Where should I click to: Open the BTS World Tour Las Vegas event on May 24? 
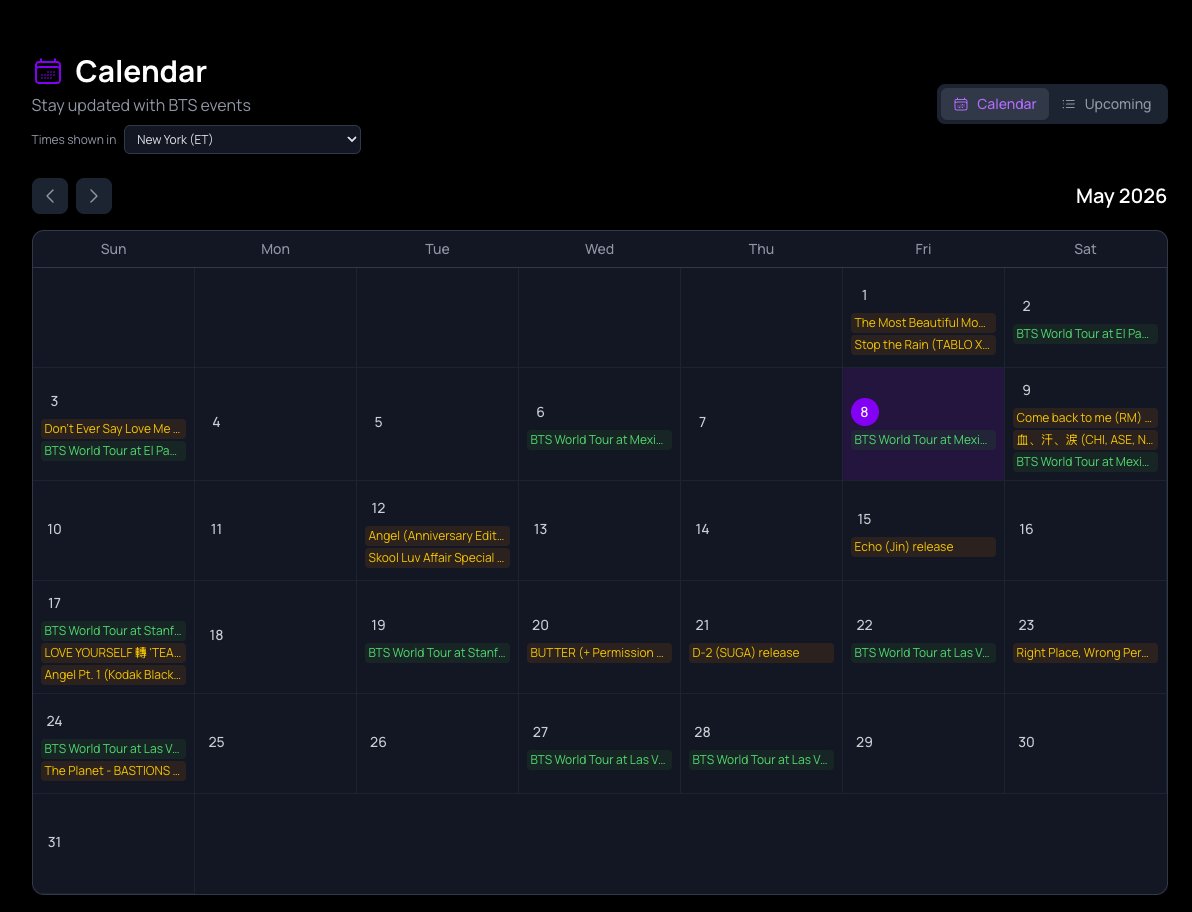[113, 749]
